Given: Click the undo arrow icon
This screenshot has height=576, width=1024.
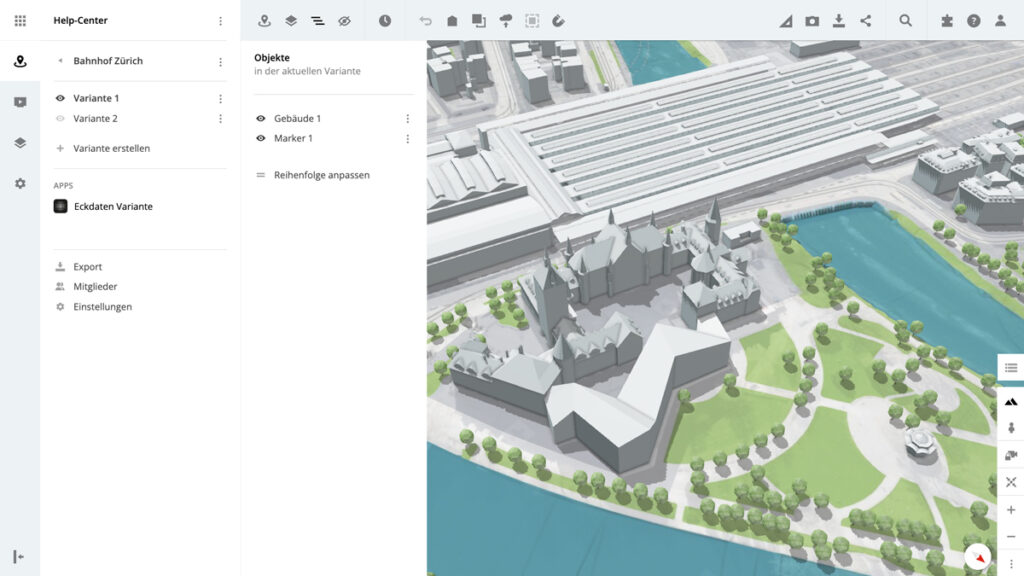Looking at the screenshot, I should [x=426, y=20].
